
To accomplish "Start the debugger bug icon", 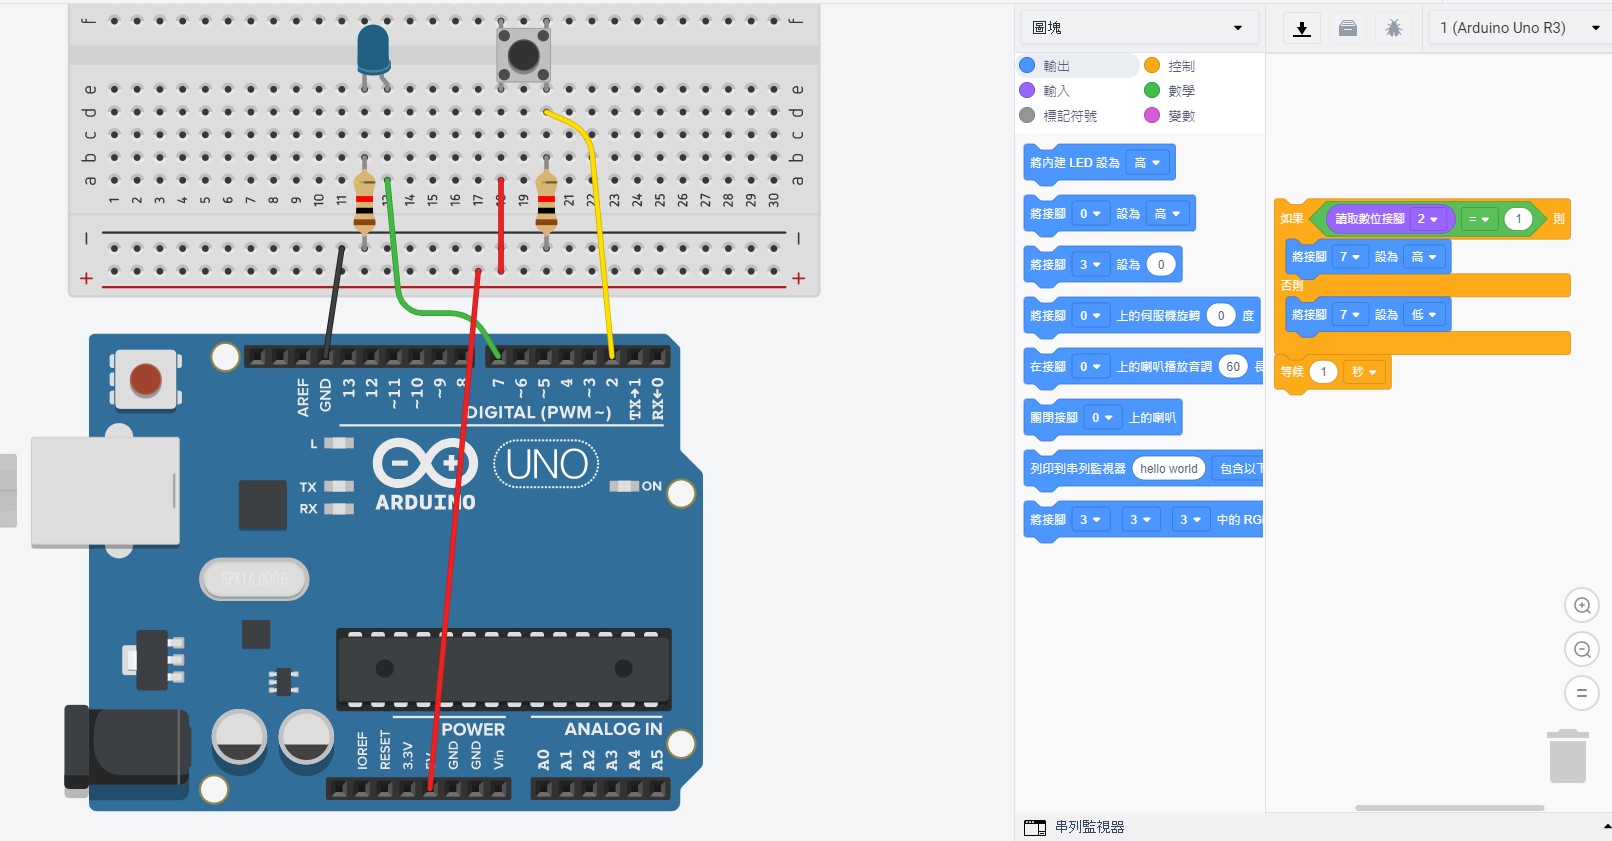I will [1394, 28].
